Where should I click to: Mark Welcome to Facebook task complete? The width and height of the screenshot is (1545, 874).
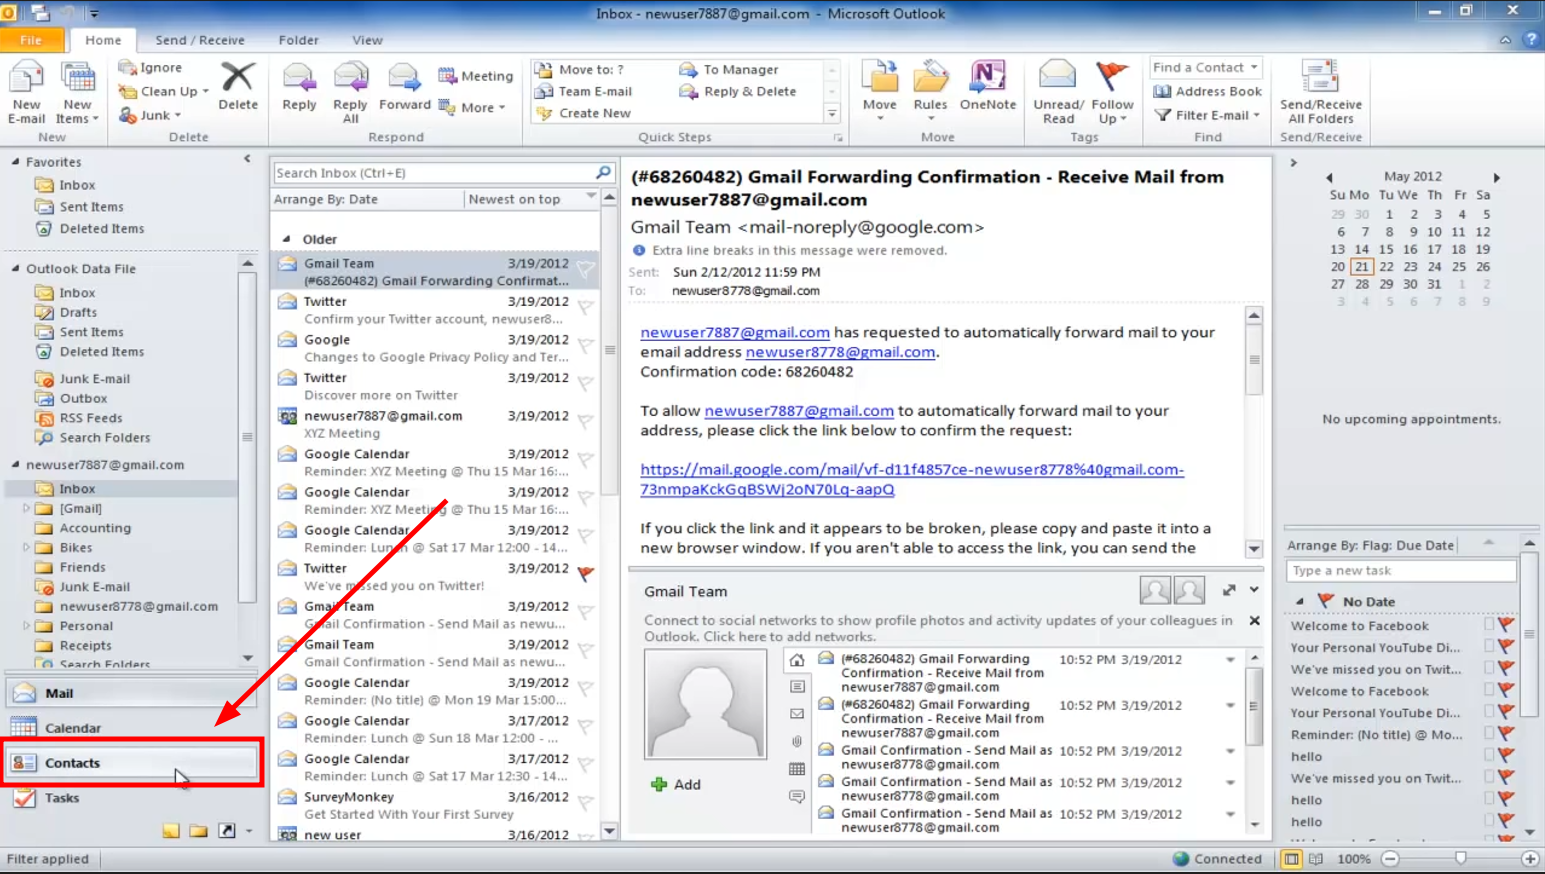point(1489,625)
